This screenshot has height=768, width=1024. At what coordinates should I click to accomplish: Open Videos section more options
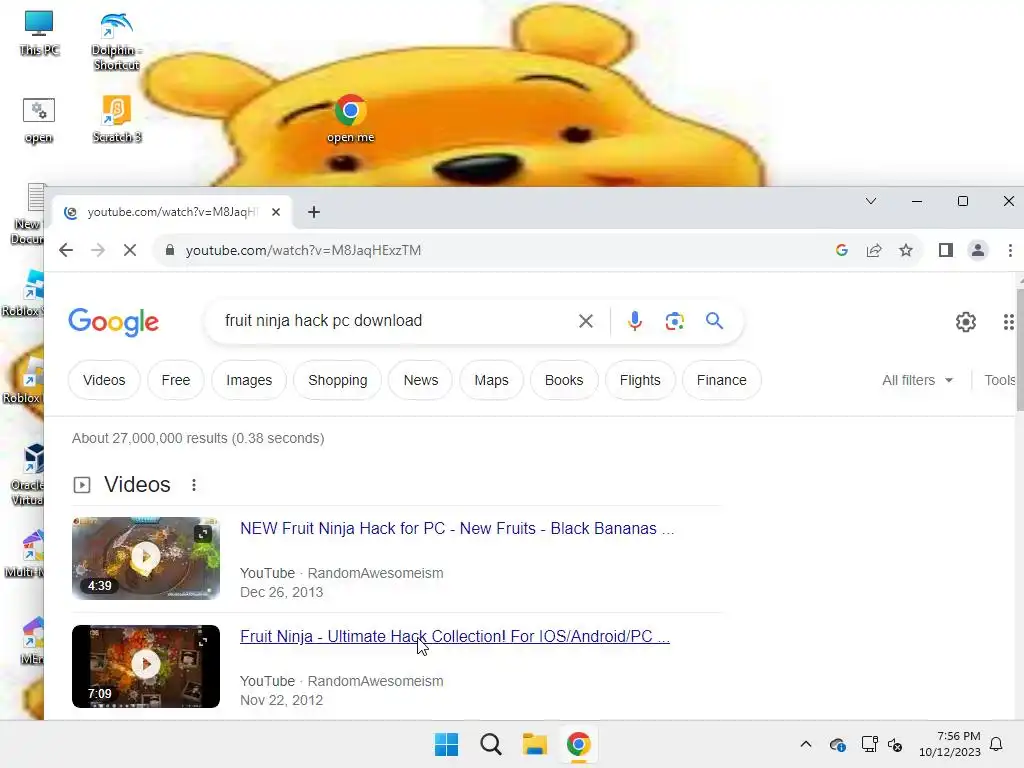194,485
